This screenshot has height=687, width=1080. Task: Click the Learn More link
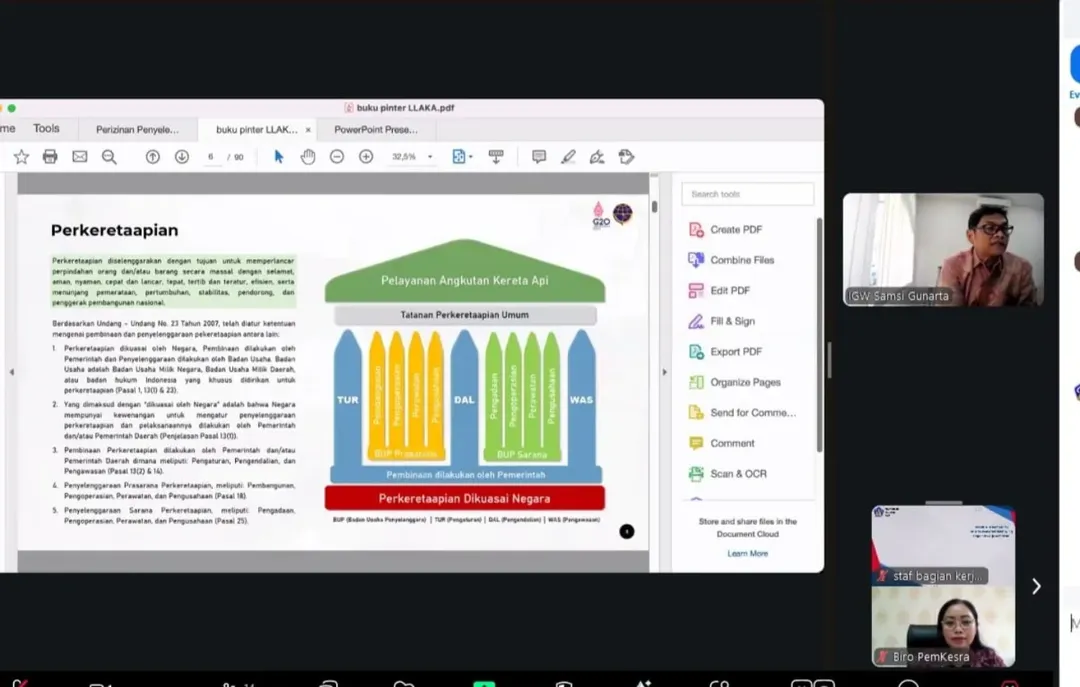pos(747,553)
